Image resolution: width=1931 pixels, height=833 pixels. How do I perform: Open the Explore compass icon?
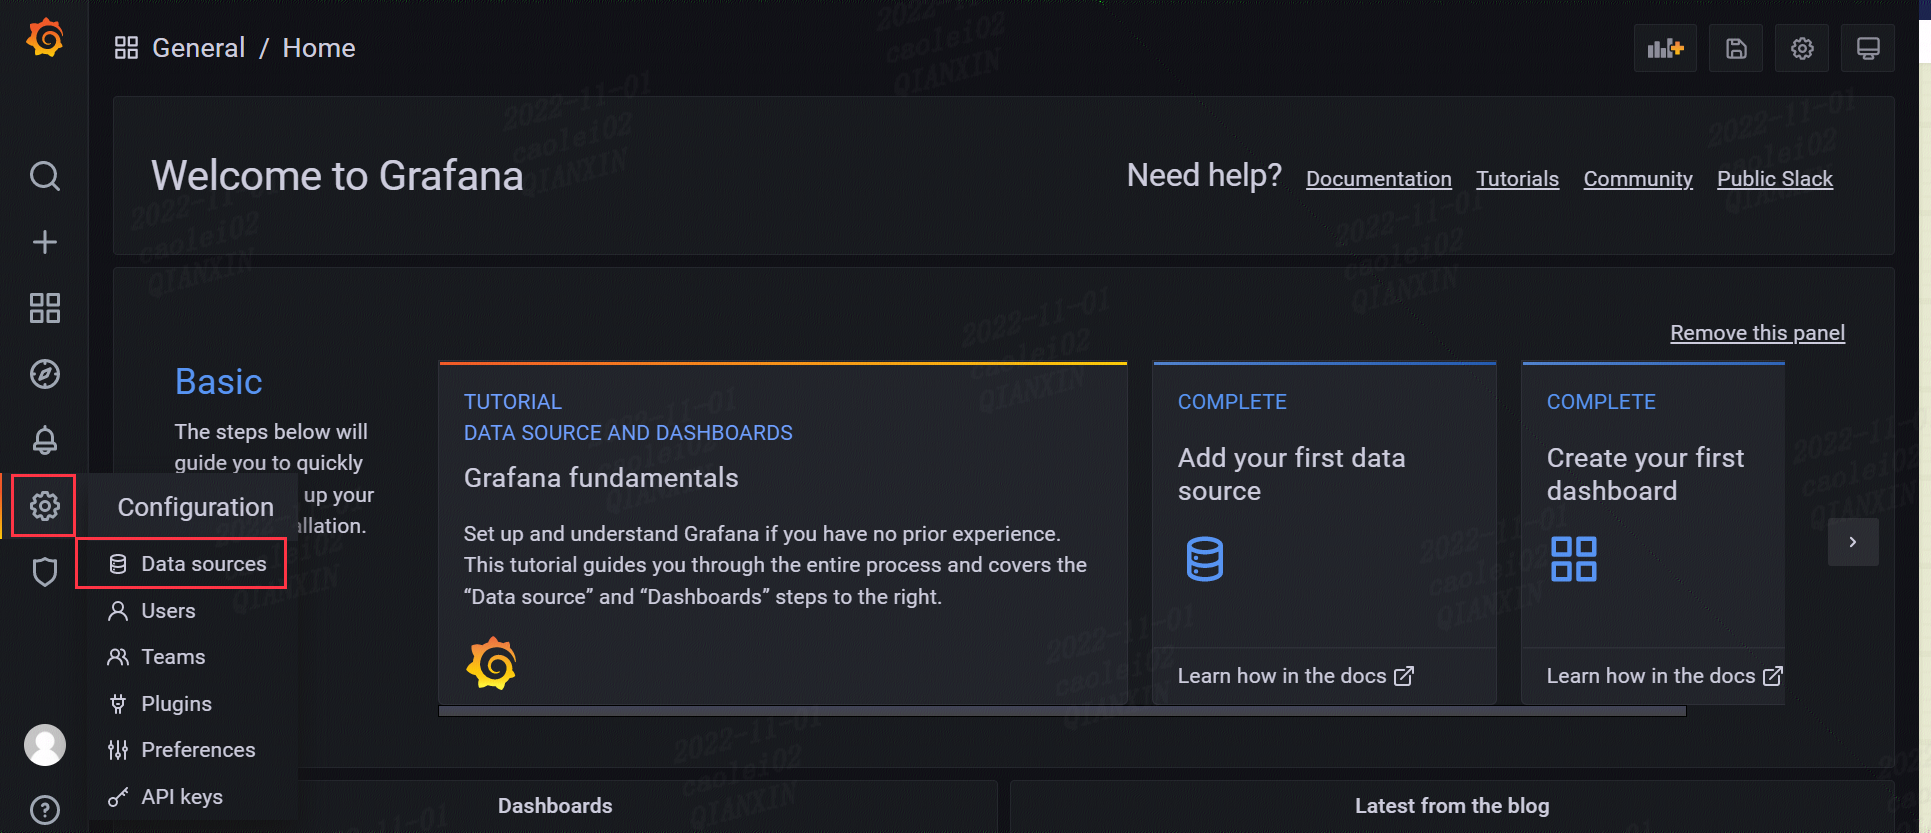point(45,374)
